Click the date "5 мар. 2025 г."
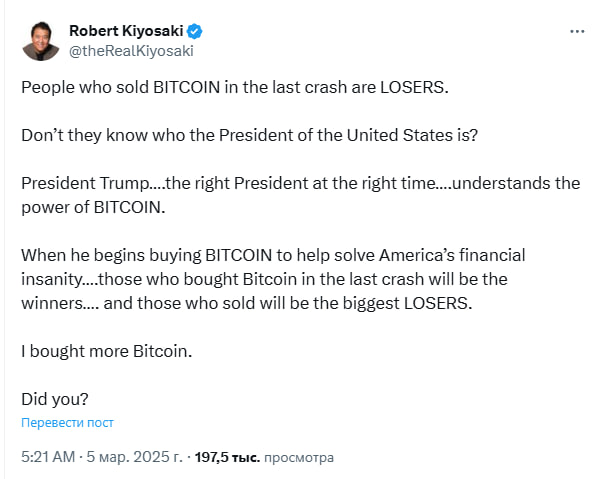The width and height of the screenshot is (603, 479). pos(134,457)
